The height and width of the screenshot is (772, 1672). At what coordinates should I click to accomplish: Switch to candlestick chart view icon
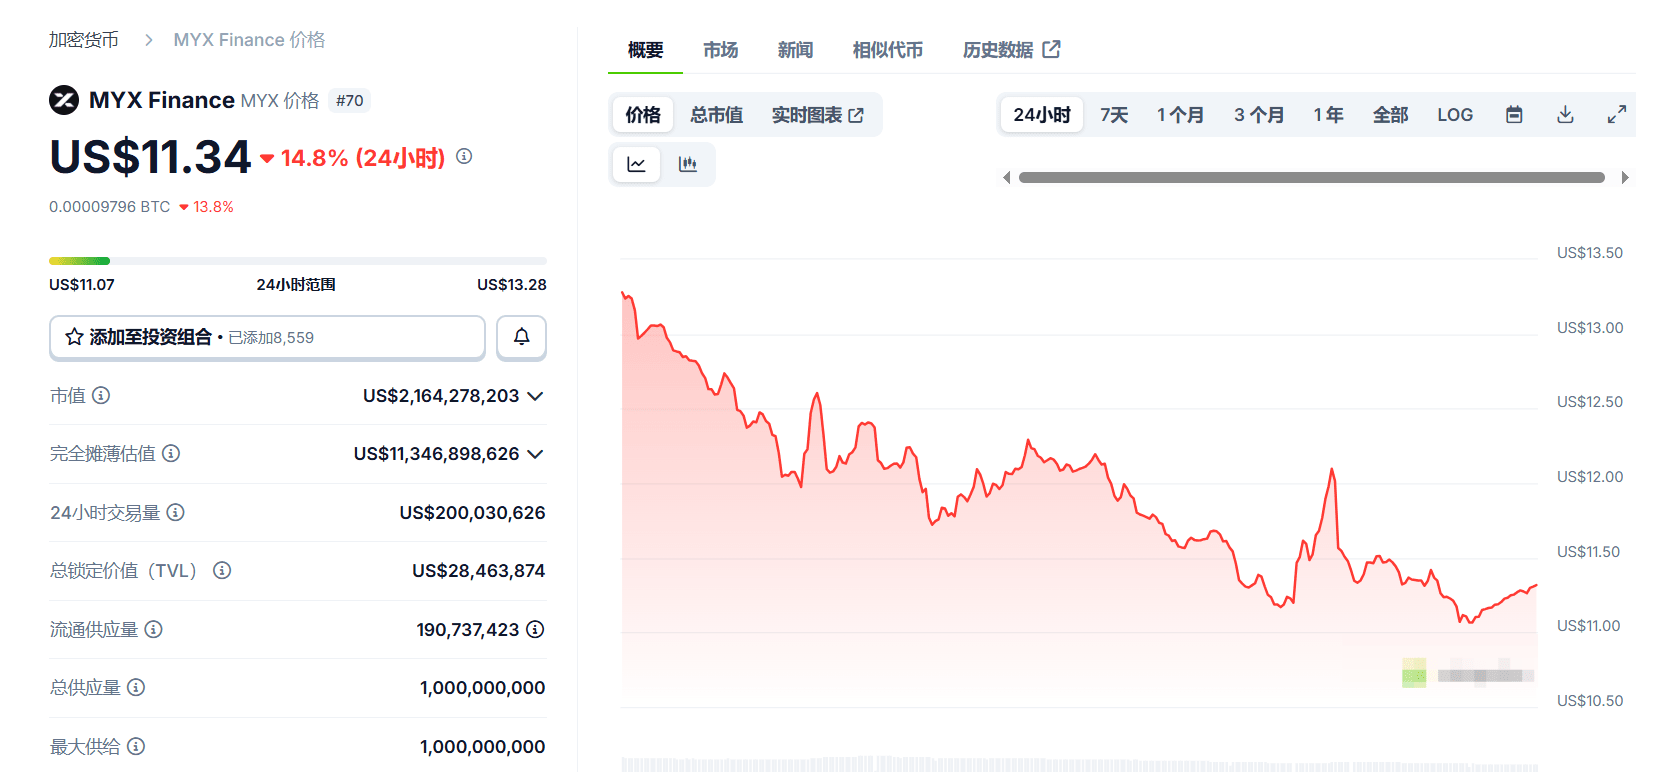tap(688, 164)
